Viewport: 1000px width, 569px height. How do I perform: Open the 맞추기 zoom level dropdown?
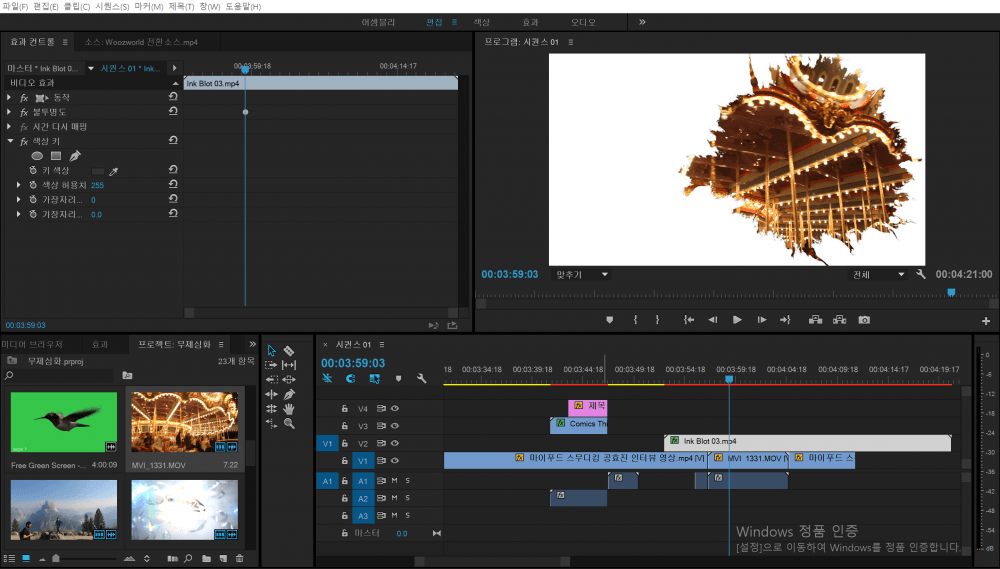(x=581, y=274)
